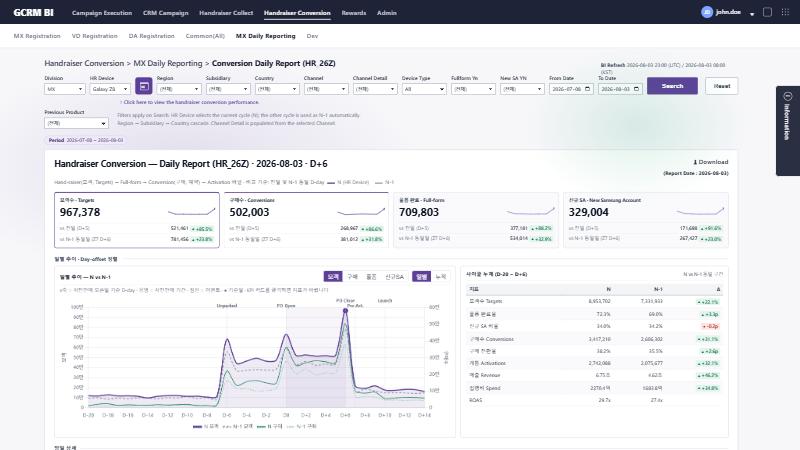Expand the Previous Product dropdown
The width and height of the screenshot is (800, 450).
[x=76, y=123]
